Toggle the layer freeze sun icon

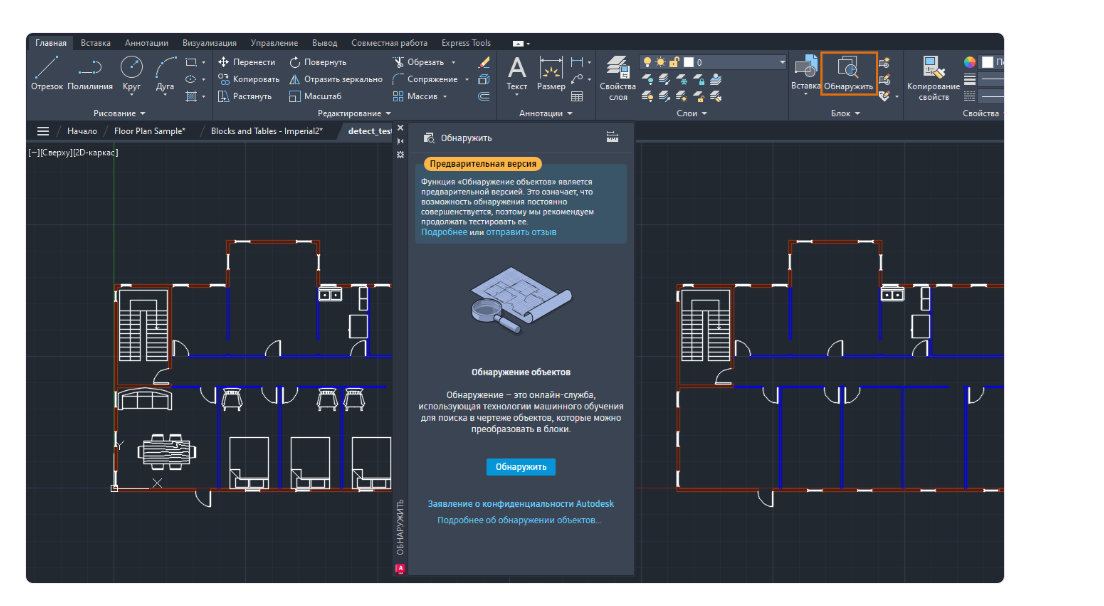pyautogui.click(x=660, y=62)
